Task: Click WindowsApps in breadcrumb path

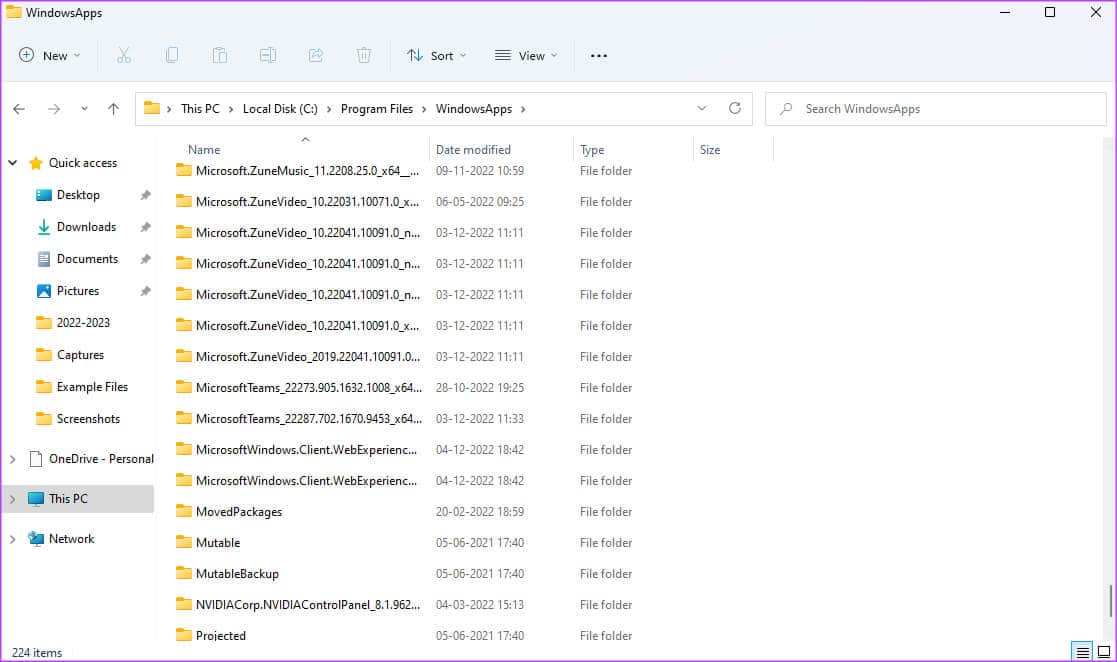Action: pyautogui.click(x=474, y=109)
